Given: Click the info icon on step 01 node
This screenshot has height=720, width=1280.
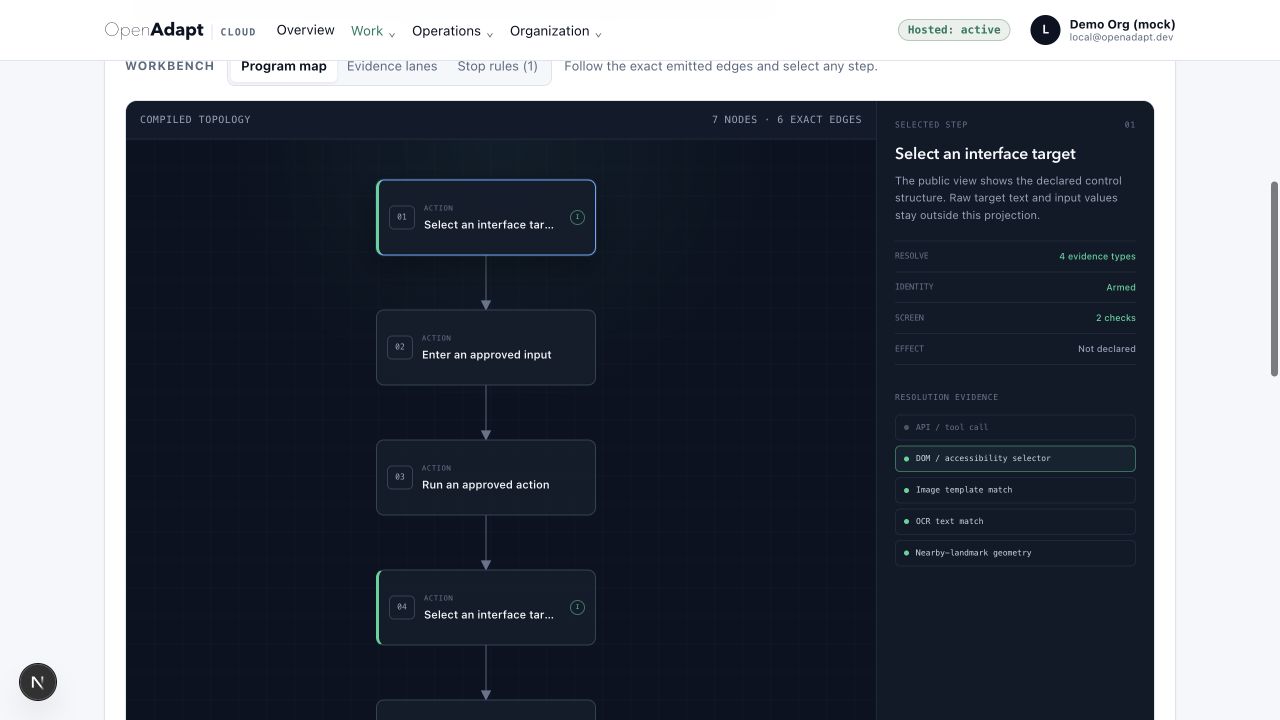Looking at the screenshot, I should 577,217.
